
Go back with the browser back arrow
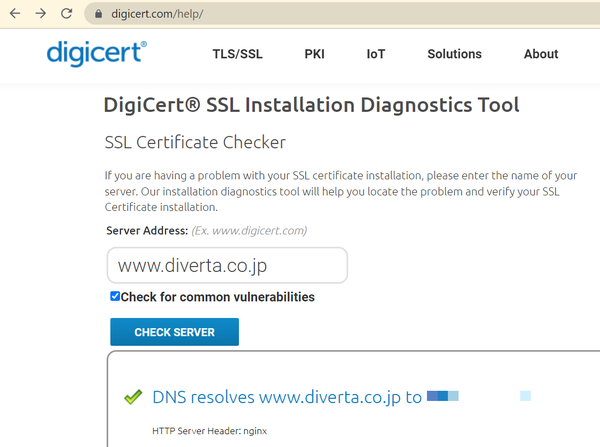click(x=15, y=14)
